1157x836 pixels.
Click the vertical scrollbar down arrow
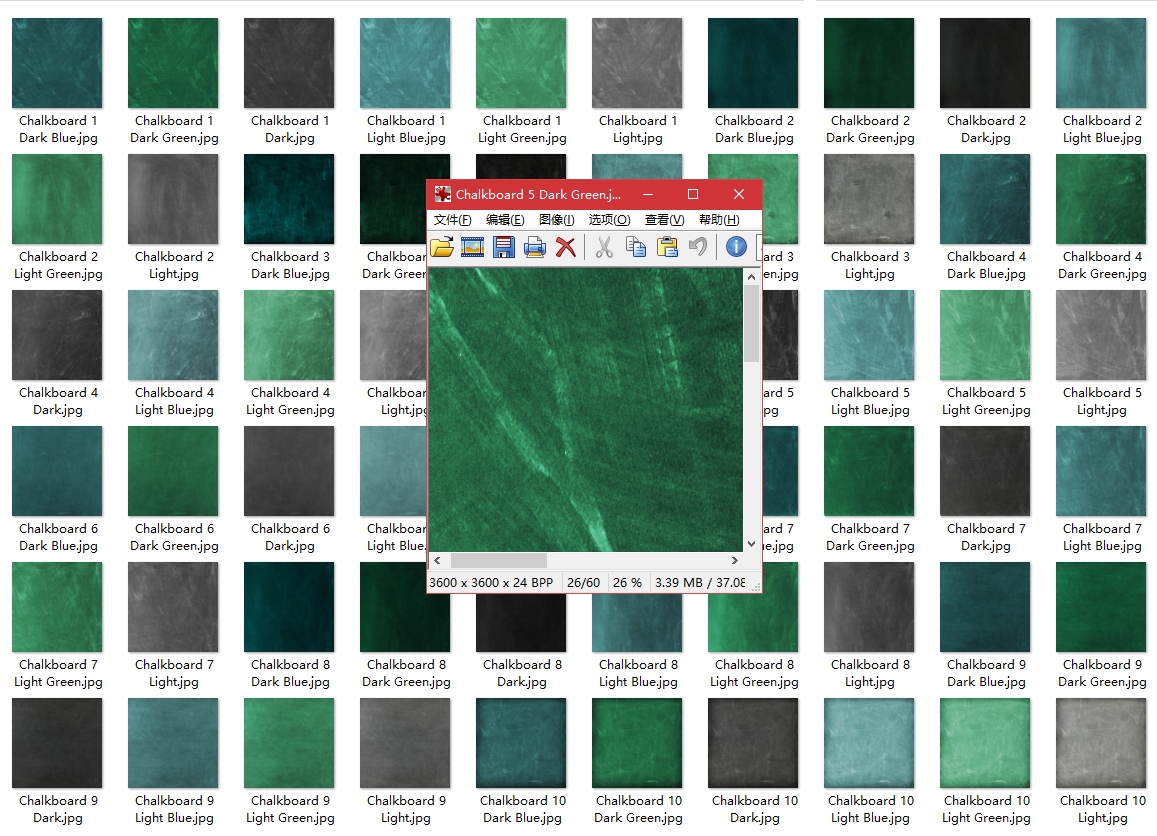(751, 543)
